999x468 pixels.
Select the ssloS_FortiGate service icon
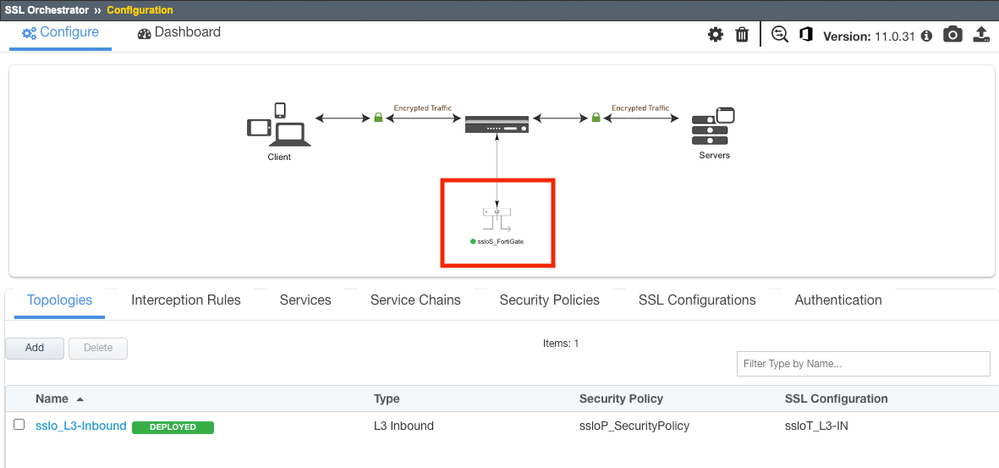pos(497,218)
